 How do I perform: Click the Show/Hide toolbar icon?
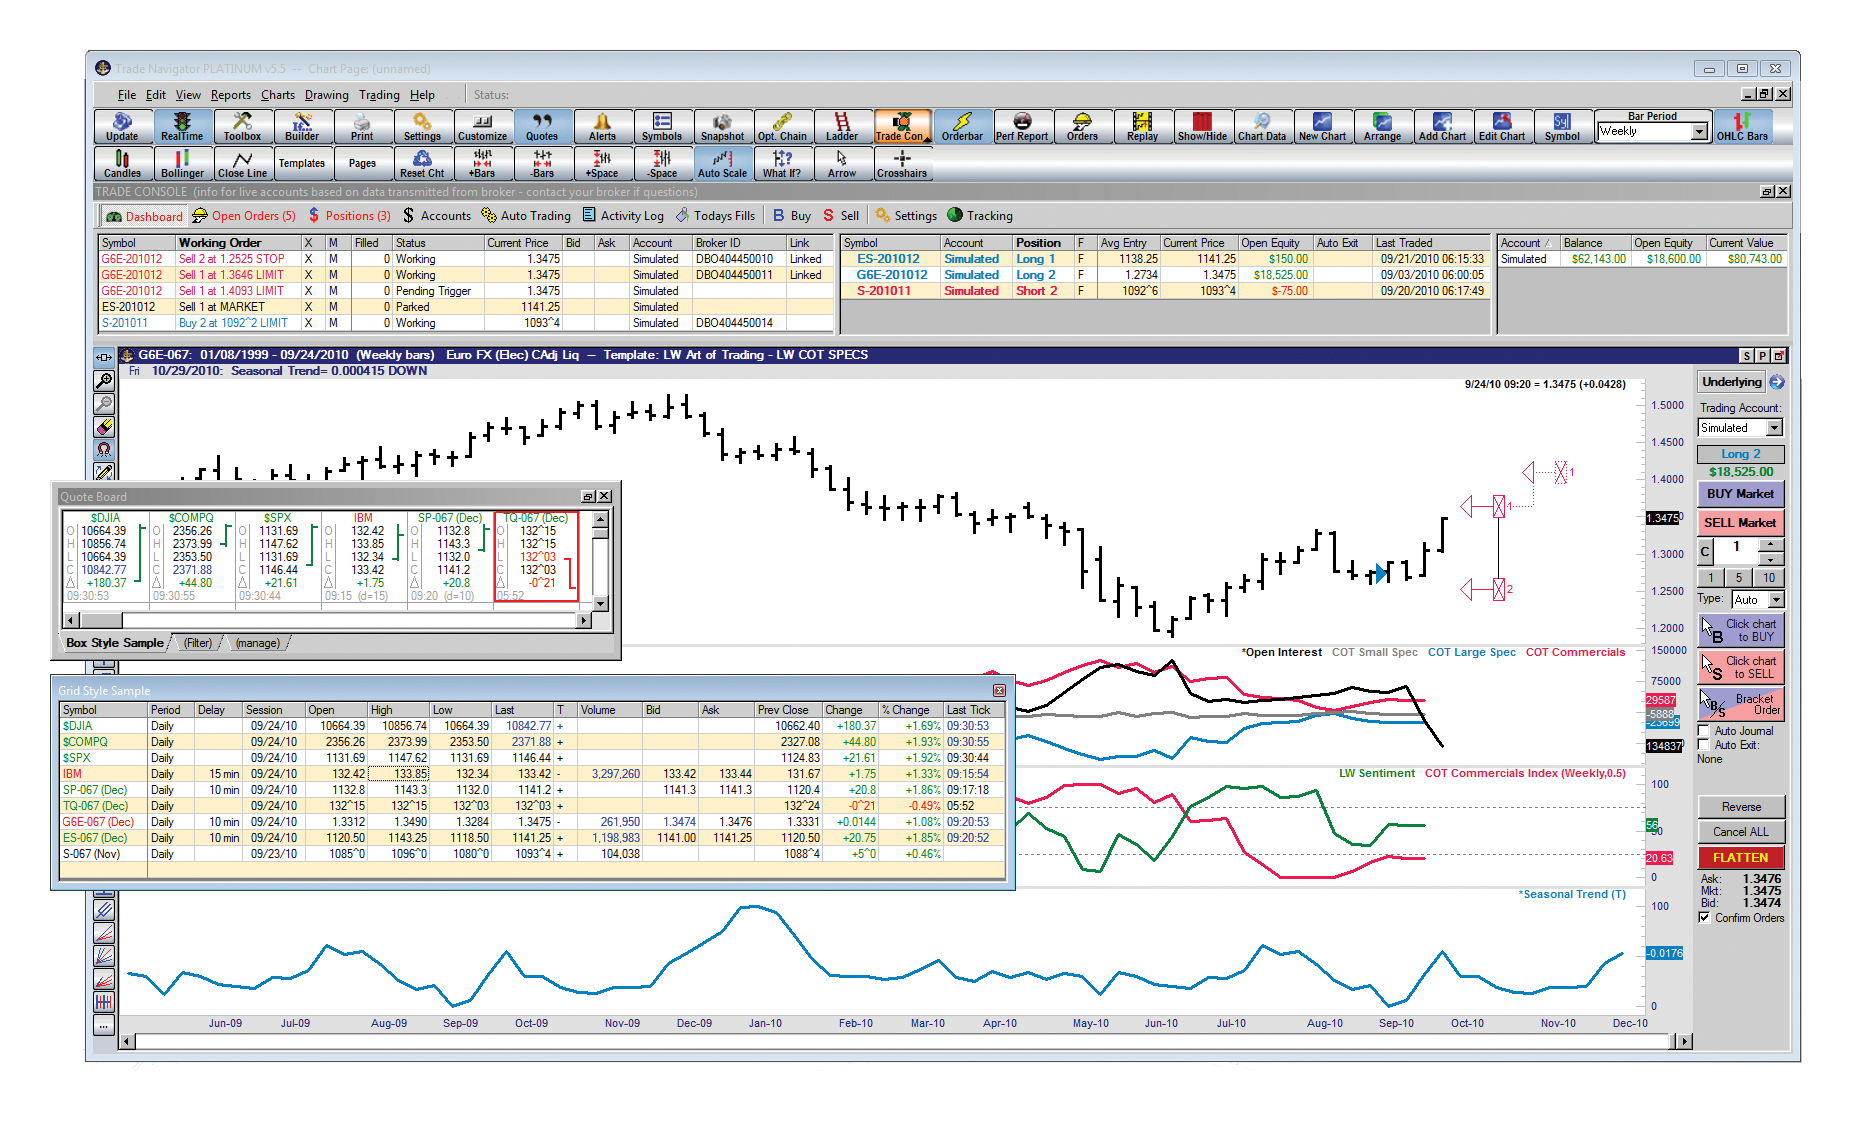(x=1202, y=127)
